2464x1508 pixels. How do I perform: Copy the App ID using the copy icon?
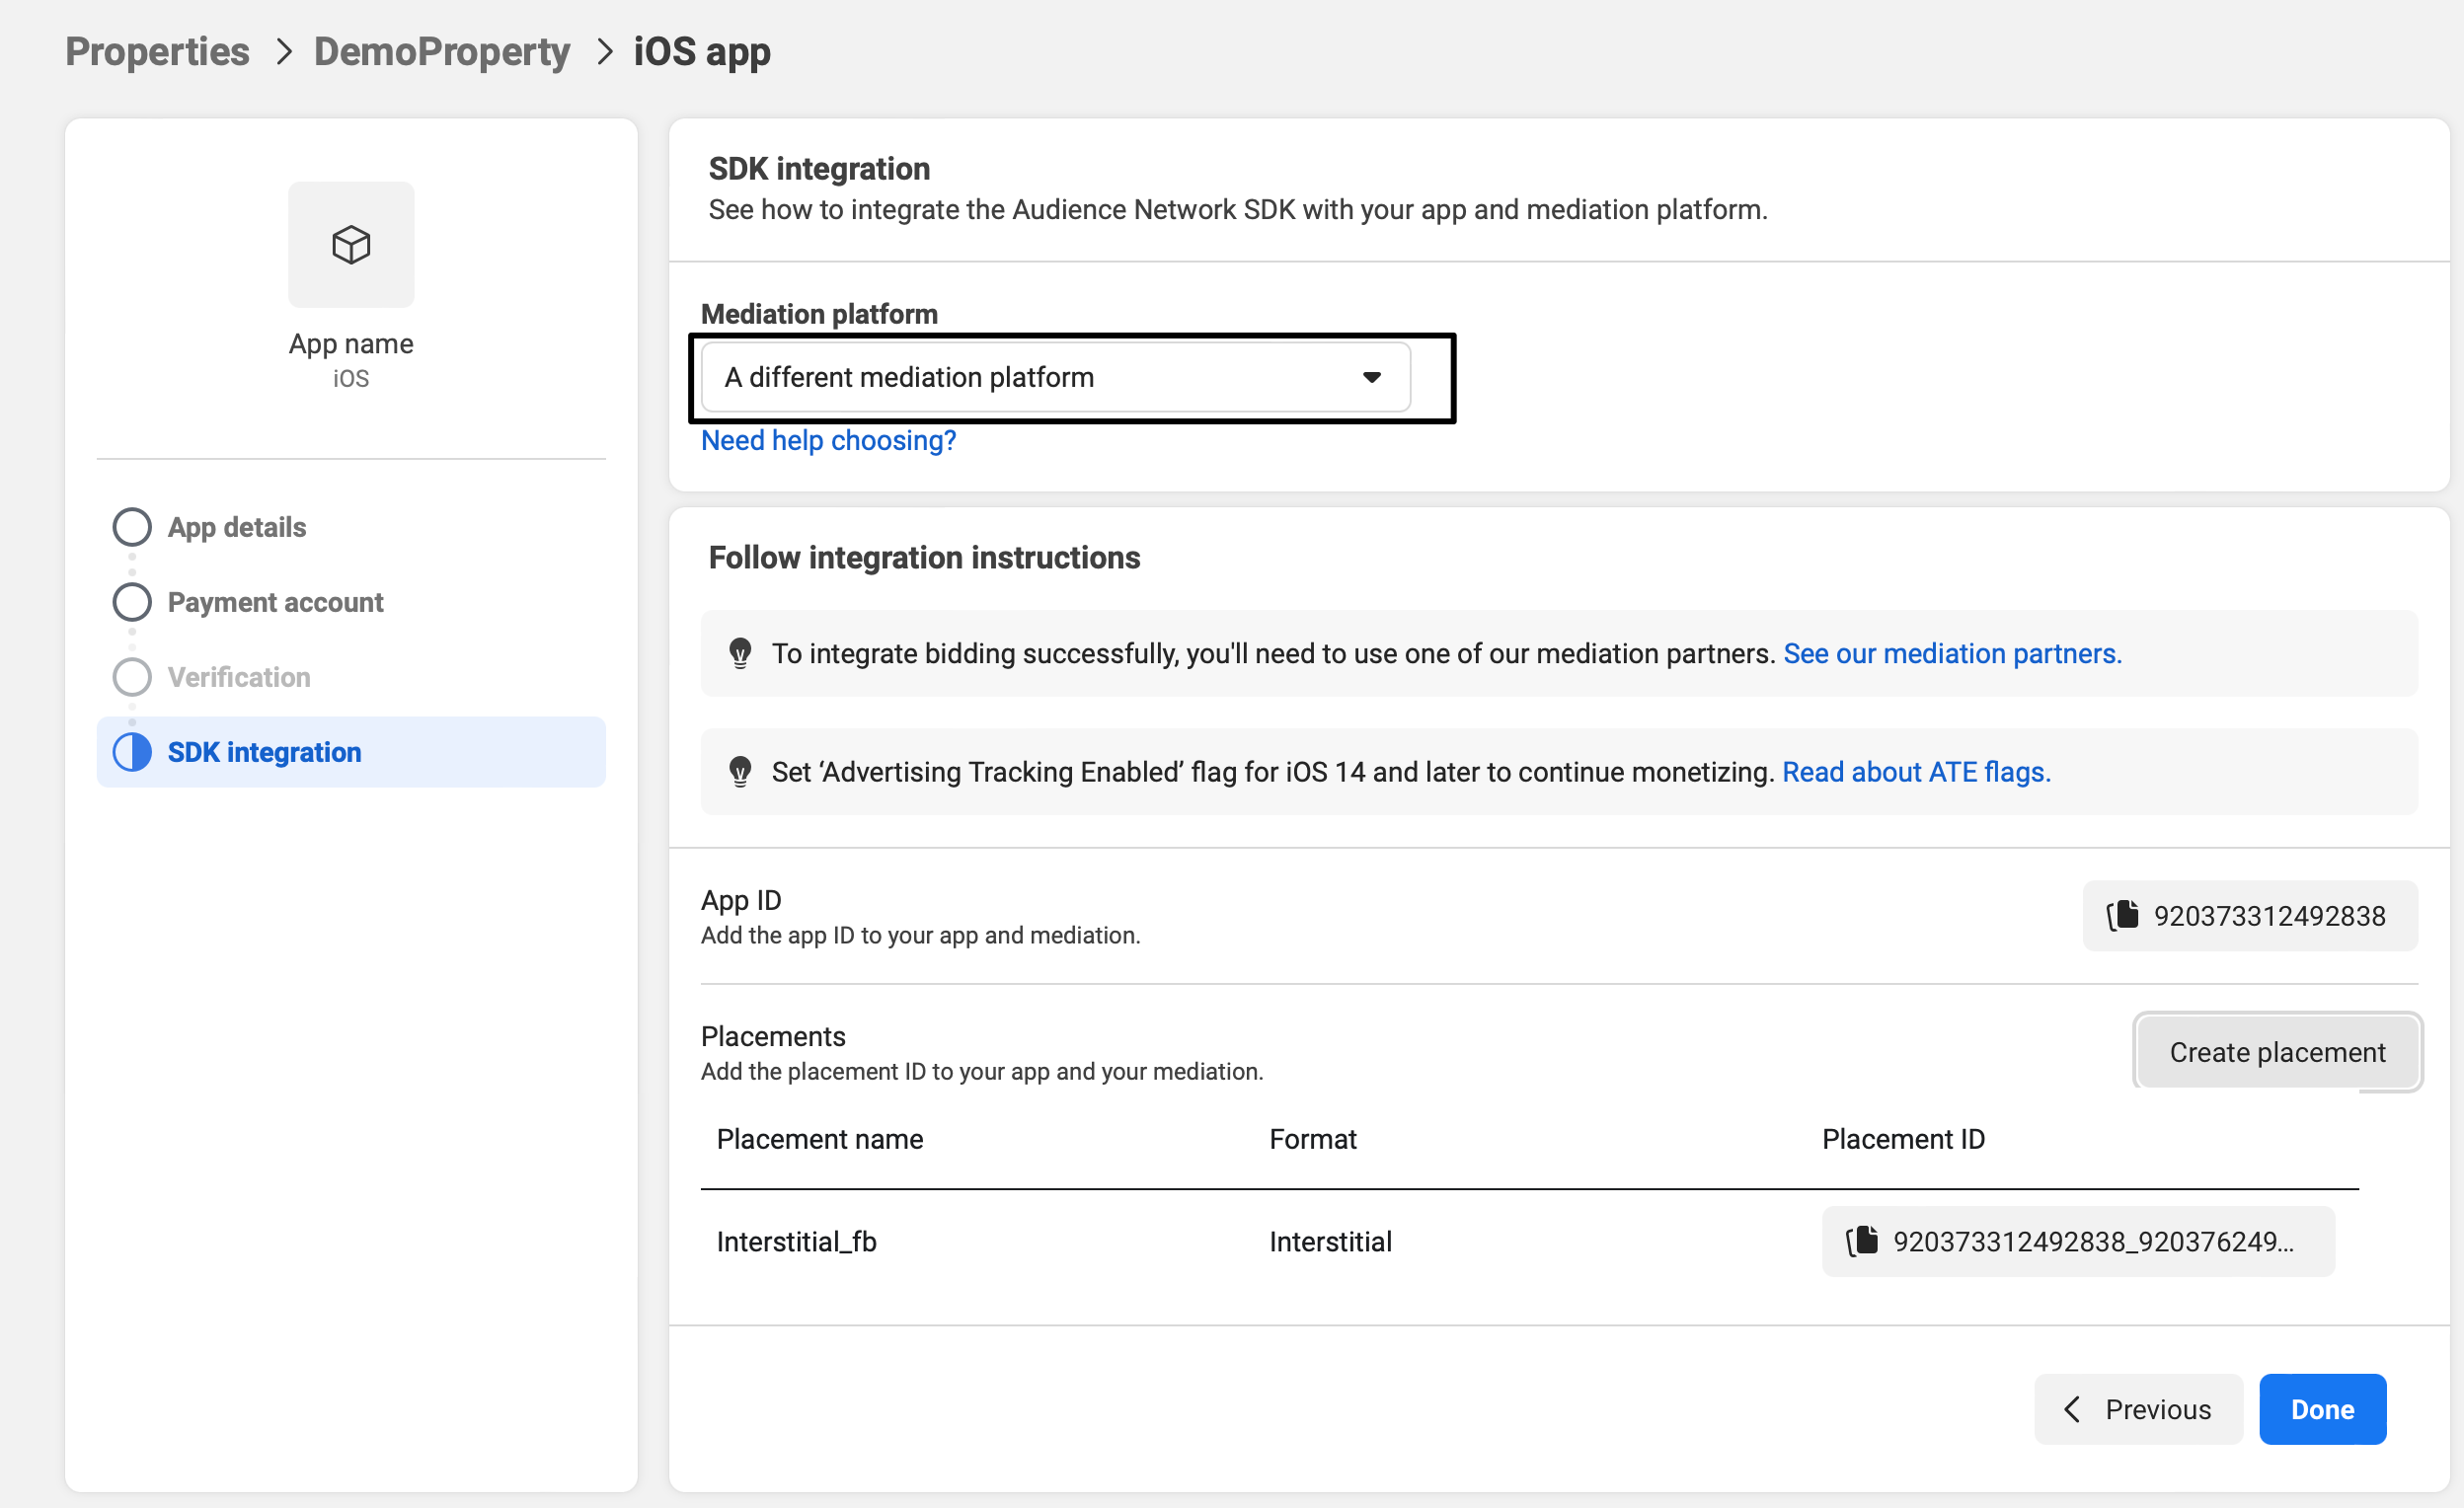point(2123,915)
